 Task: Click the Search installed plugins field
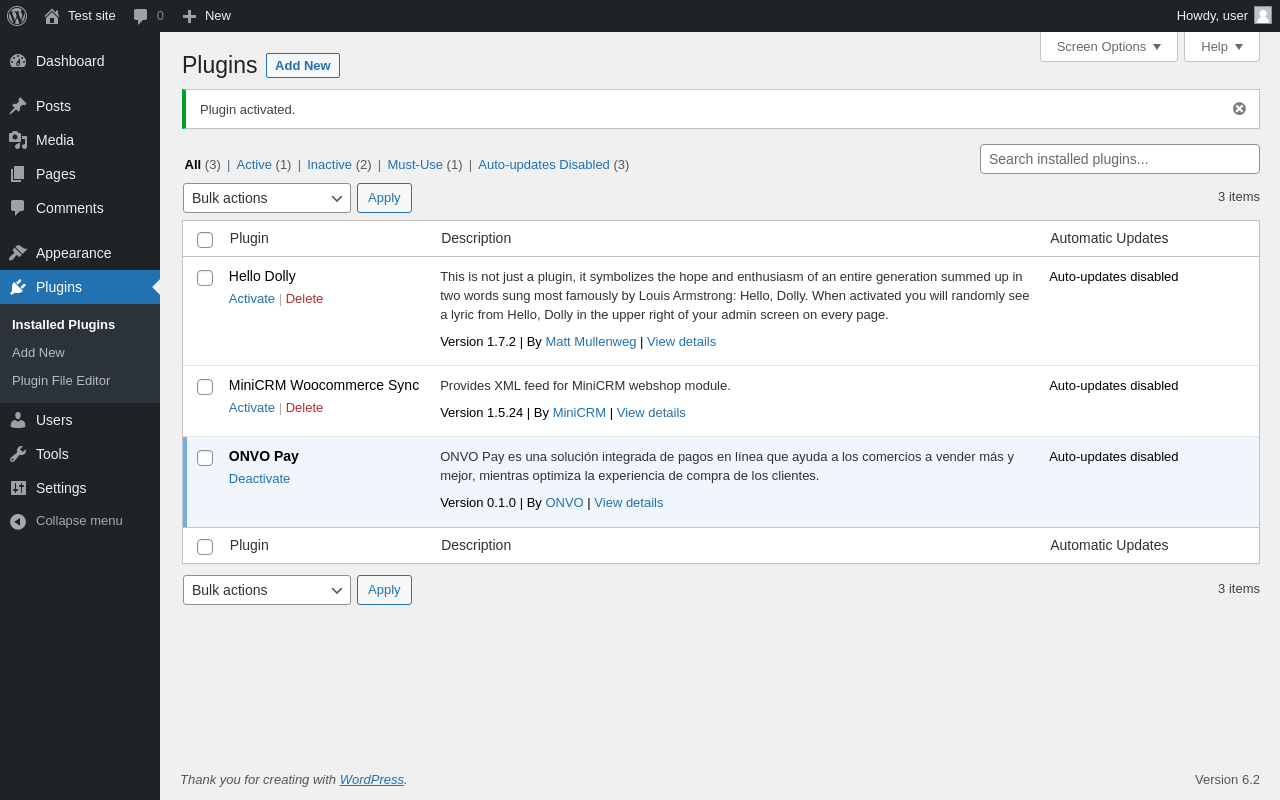(x=1119, y=159)
